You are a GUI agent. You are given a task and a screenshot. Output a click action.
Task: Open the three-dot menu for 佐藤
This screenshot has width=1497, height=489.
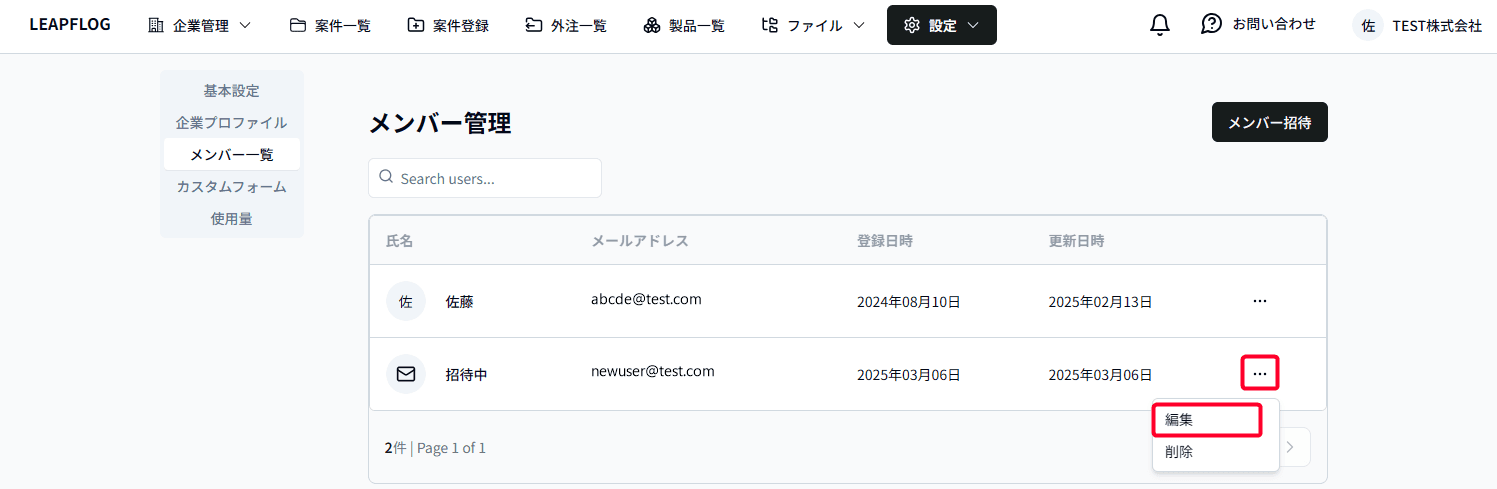pos(1259,301)
